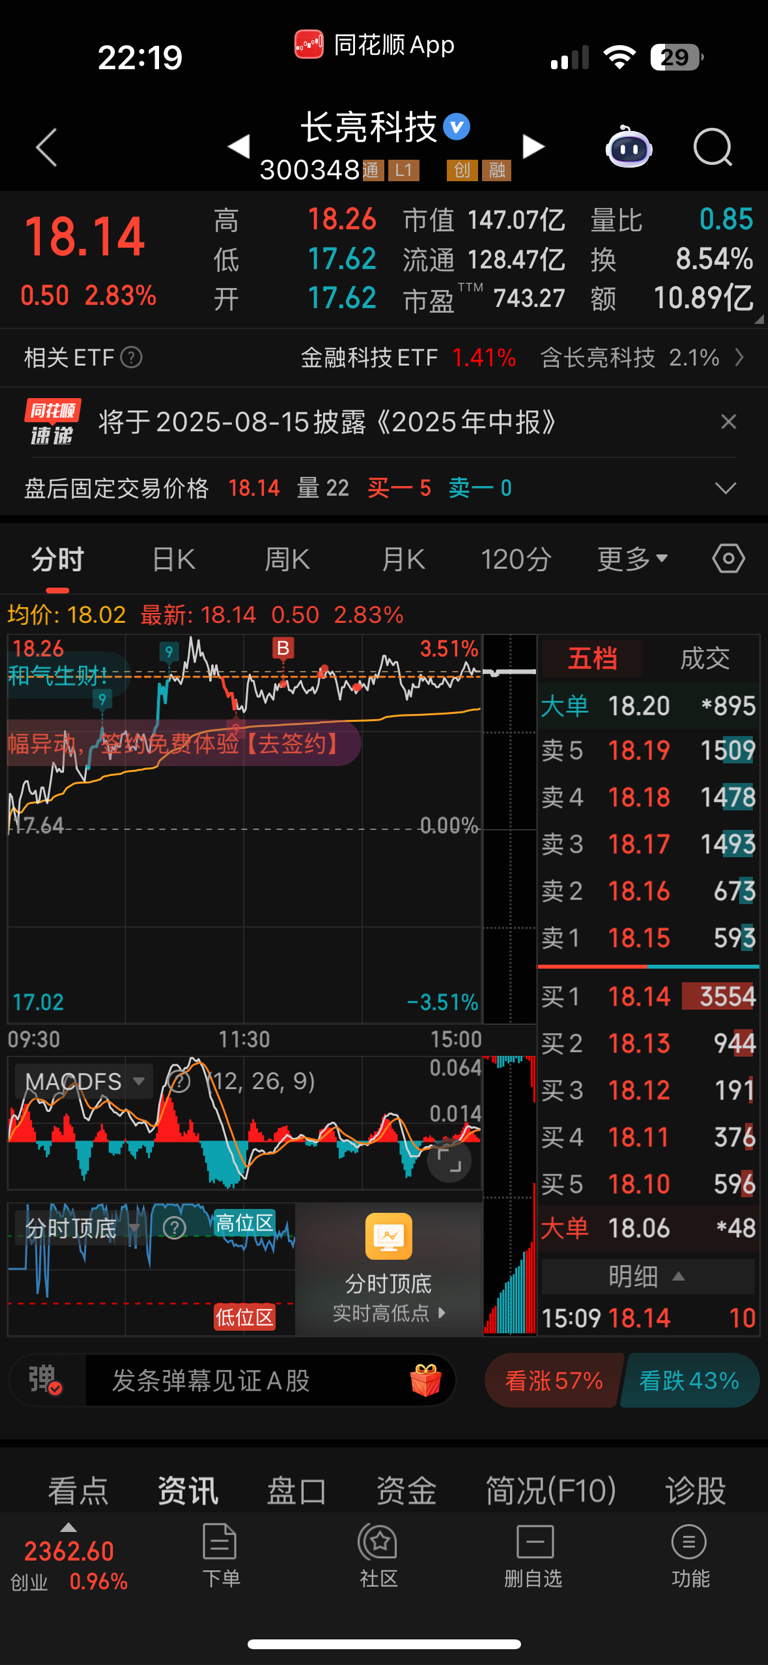Expand chart to fullscreen icon
The image size is (769, 1665).
(x=450, y=1159)
